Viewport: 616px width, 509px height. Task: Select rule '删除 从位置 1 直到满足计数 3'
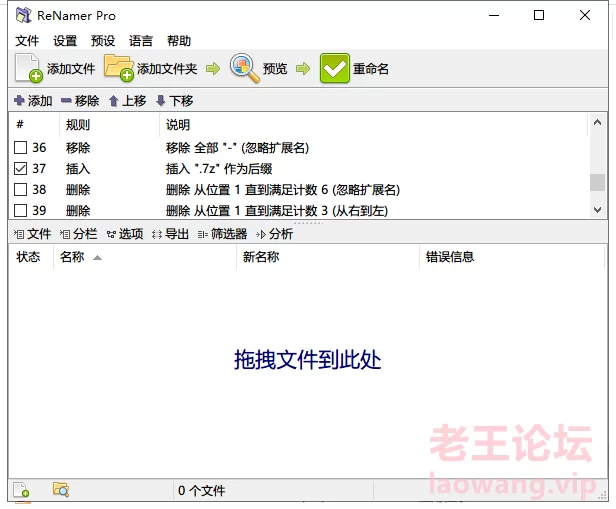click(277, 211)
